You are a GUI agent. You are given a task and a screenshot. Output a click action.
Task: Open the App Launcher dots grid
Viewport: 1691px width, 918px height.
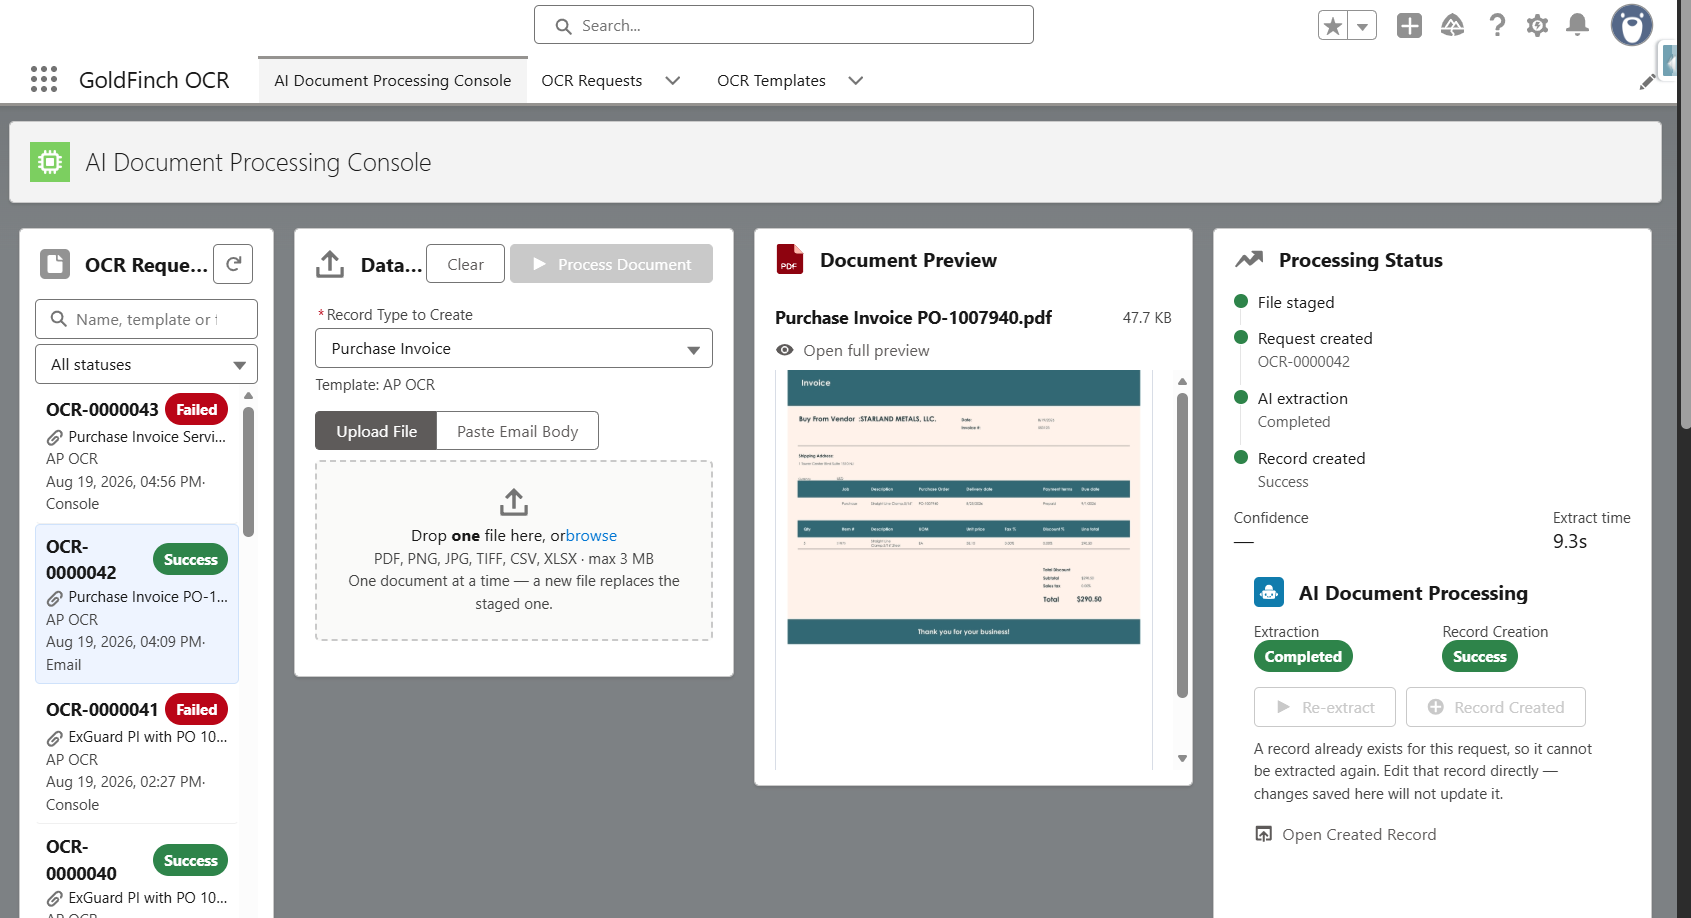click(x=44, y=79)
